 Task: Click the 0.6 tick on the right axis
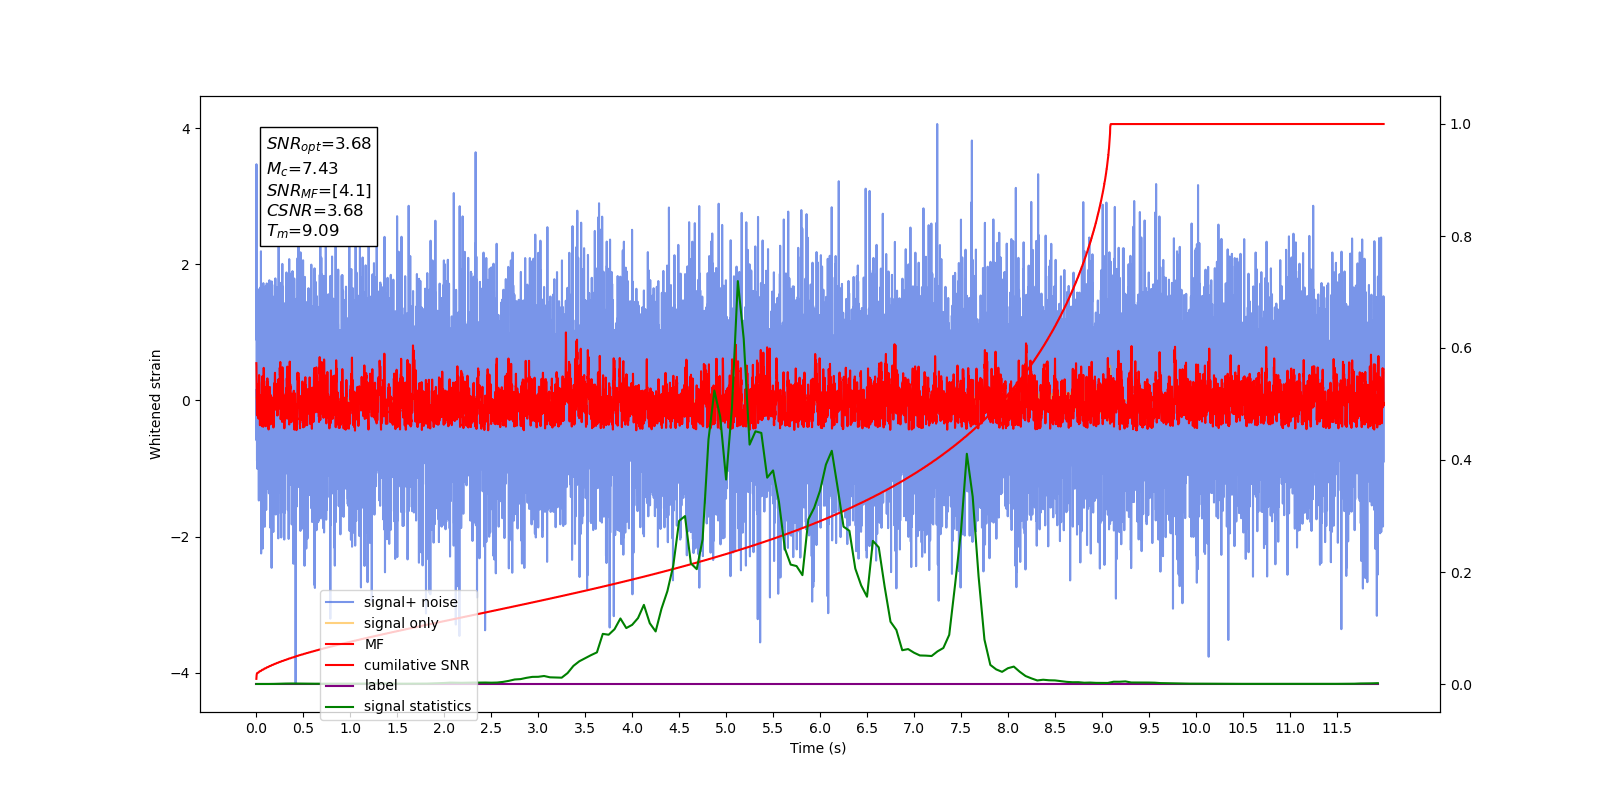[x=1461, y=349]
